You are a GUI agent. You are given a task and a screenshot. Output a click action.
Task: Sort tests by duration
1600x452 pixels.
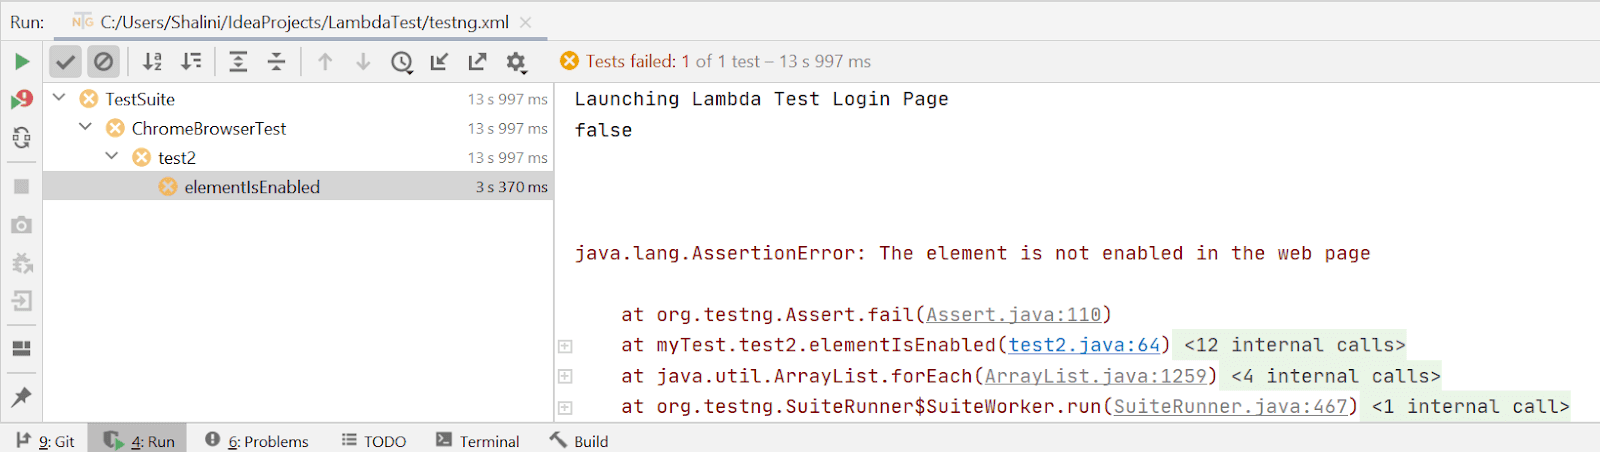(x=191, y=62)
